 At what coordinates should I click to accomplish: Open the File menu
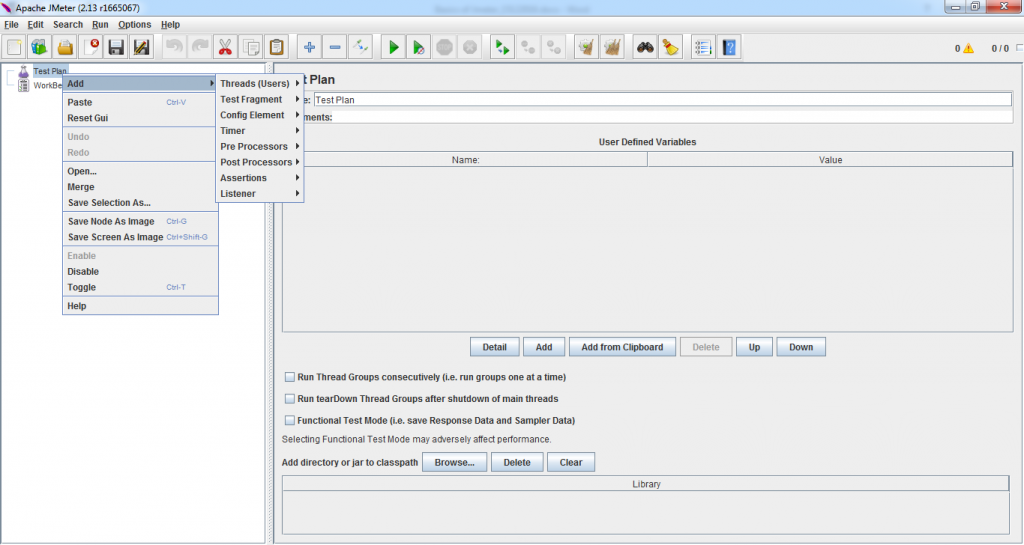11,25
